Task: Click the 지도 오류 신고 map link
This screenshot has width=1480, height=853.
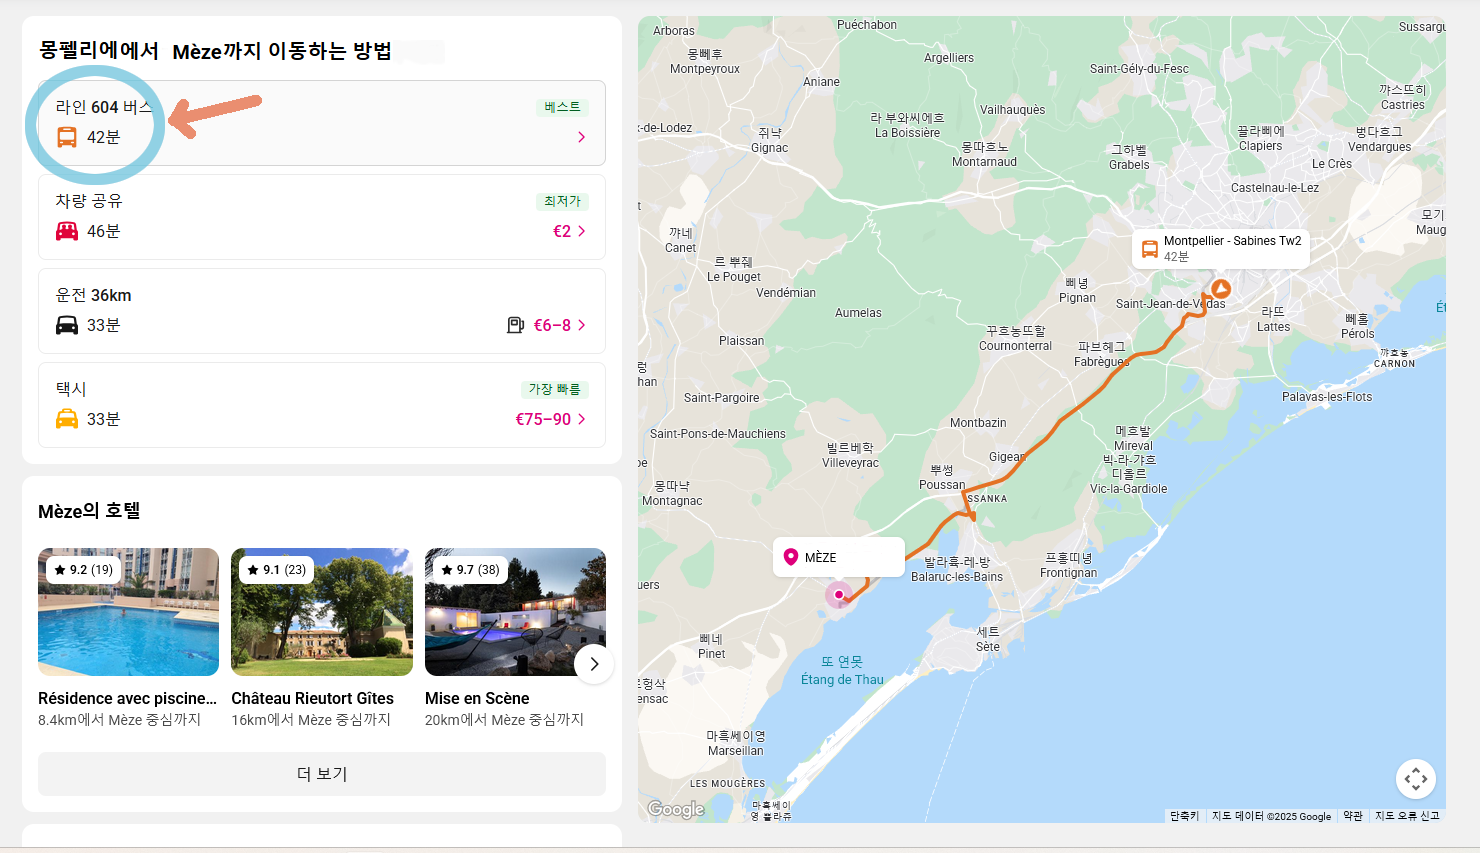Action: [x=1407, y=816]
